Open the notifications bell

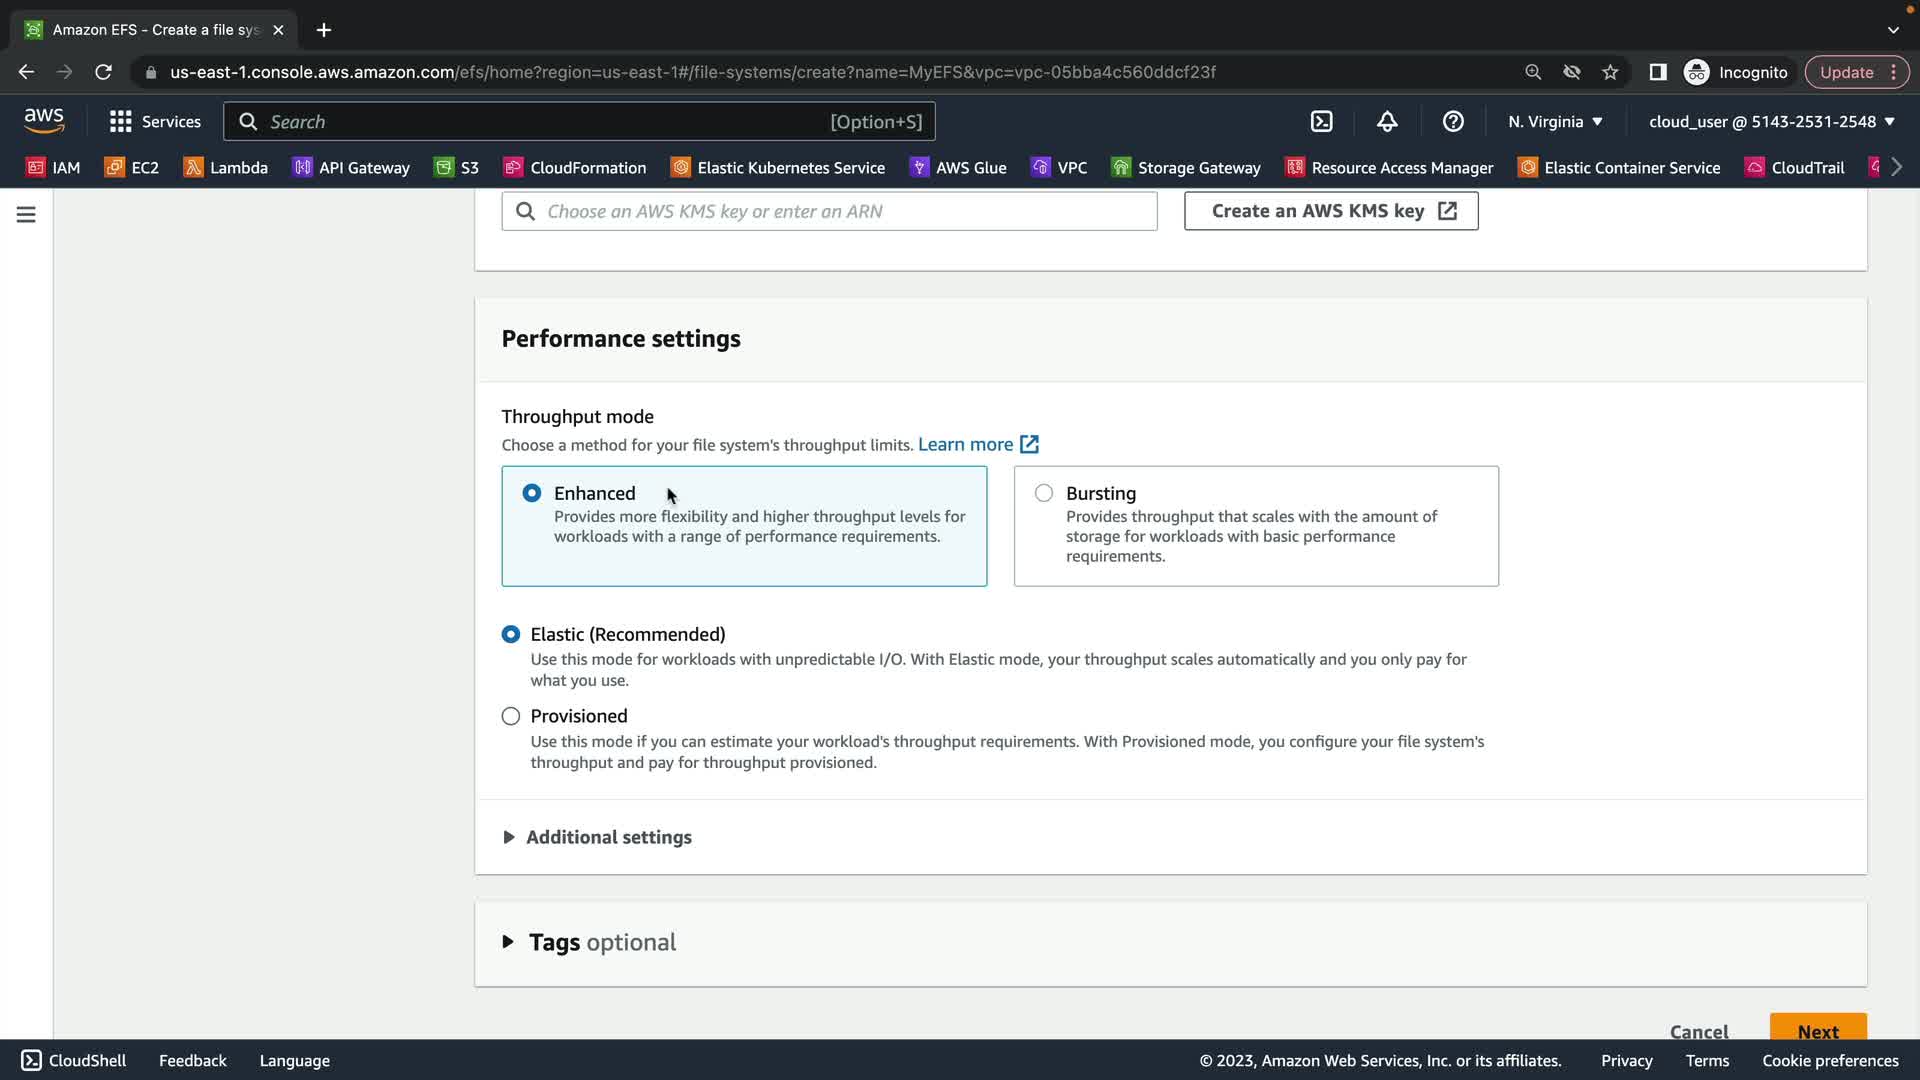pyautogui.click(x=1387, y=122)
